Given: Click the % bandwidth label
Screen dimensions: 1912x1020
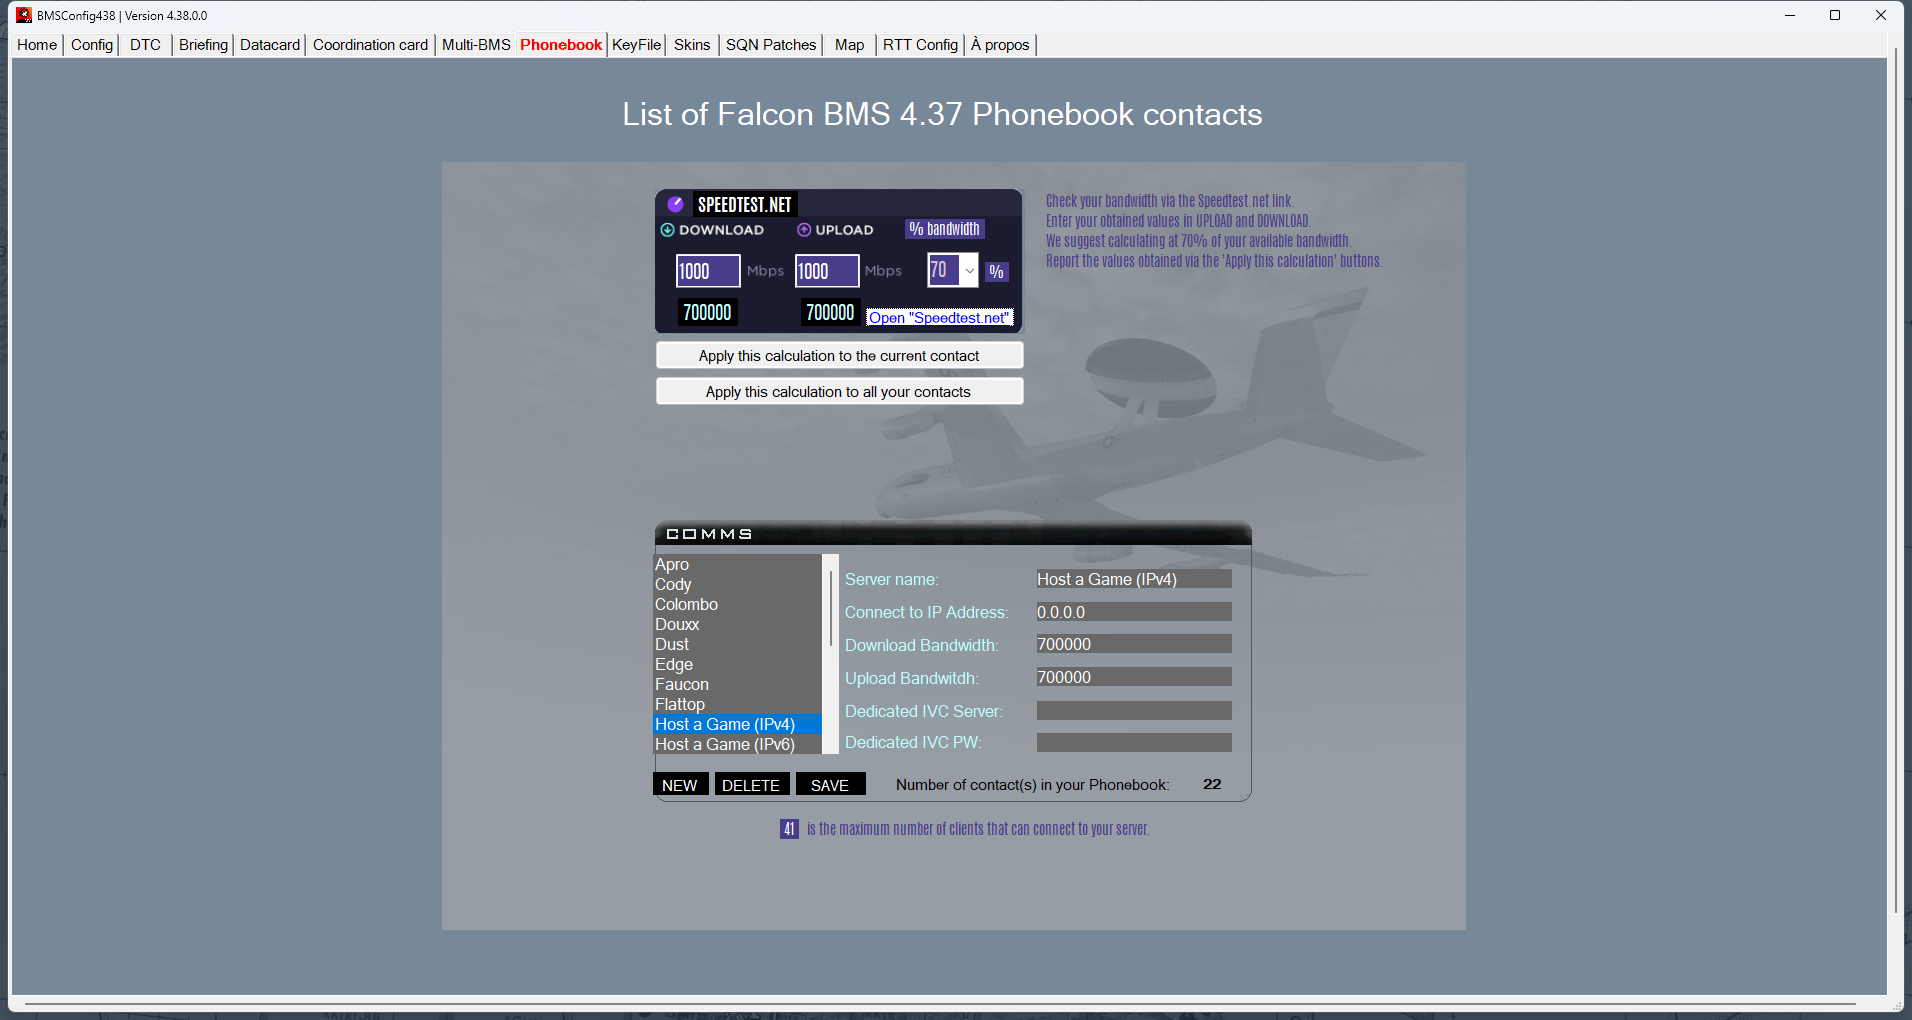Looking at the screenshot, I should pos(945,229).
